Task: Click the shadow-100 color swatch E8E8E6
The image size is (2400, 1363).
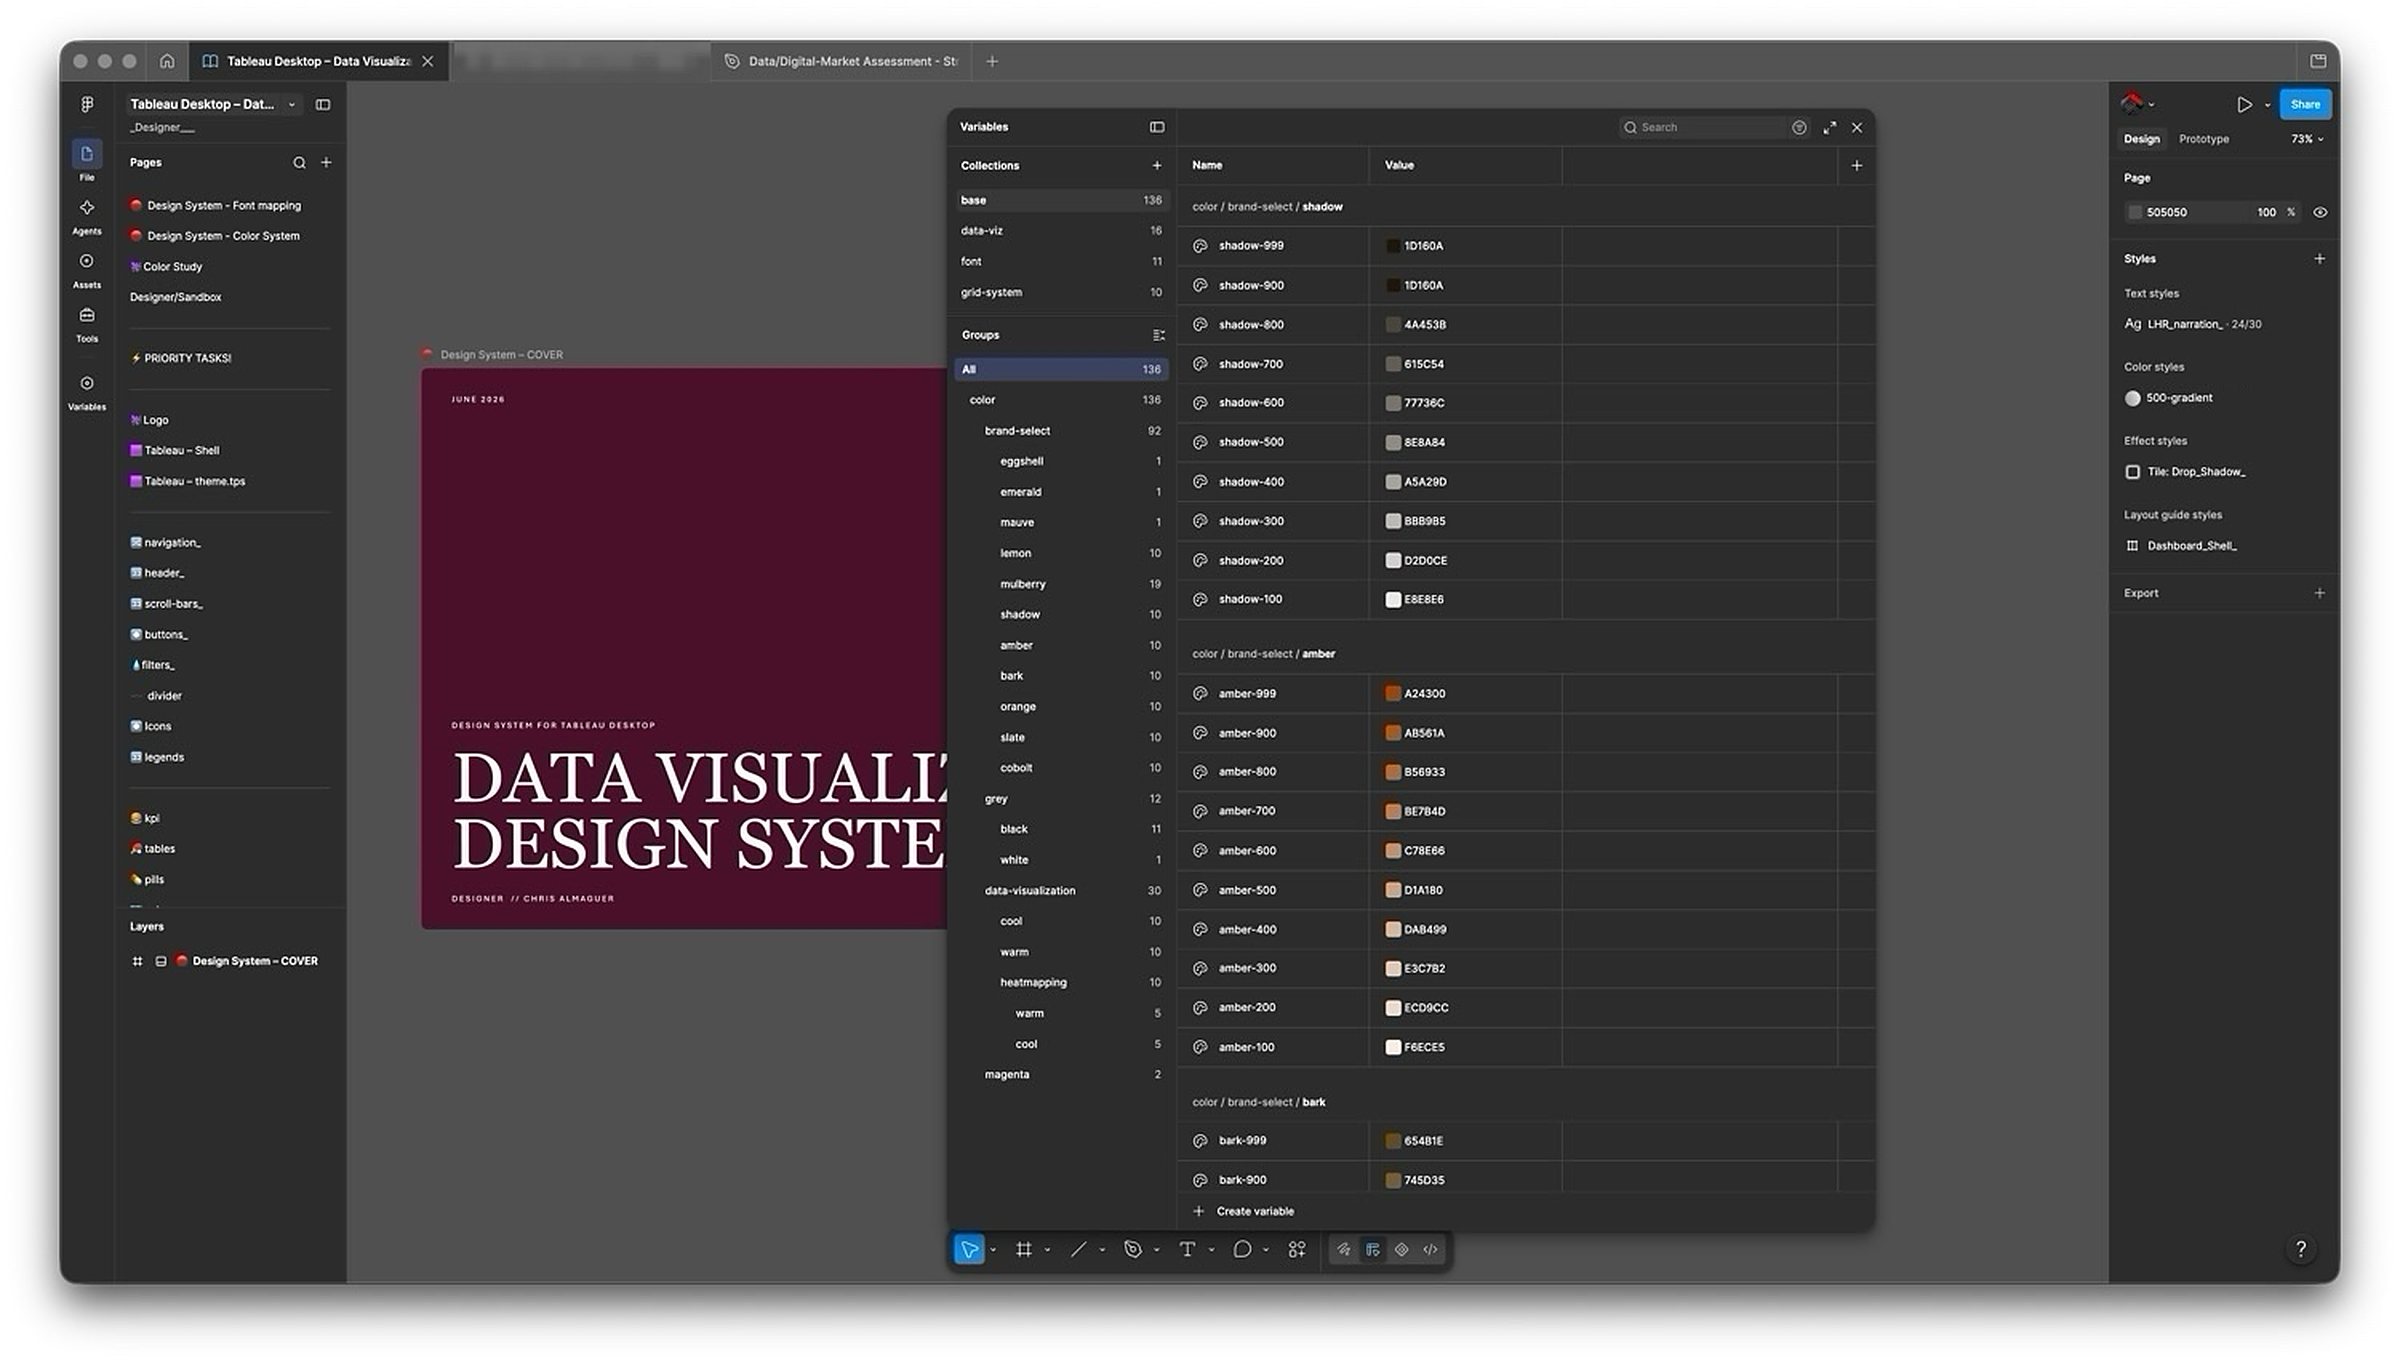Action: pyautogui.click(x=1392, y=599)
